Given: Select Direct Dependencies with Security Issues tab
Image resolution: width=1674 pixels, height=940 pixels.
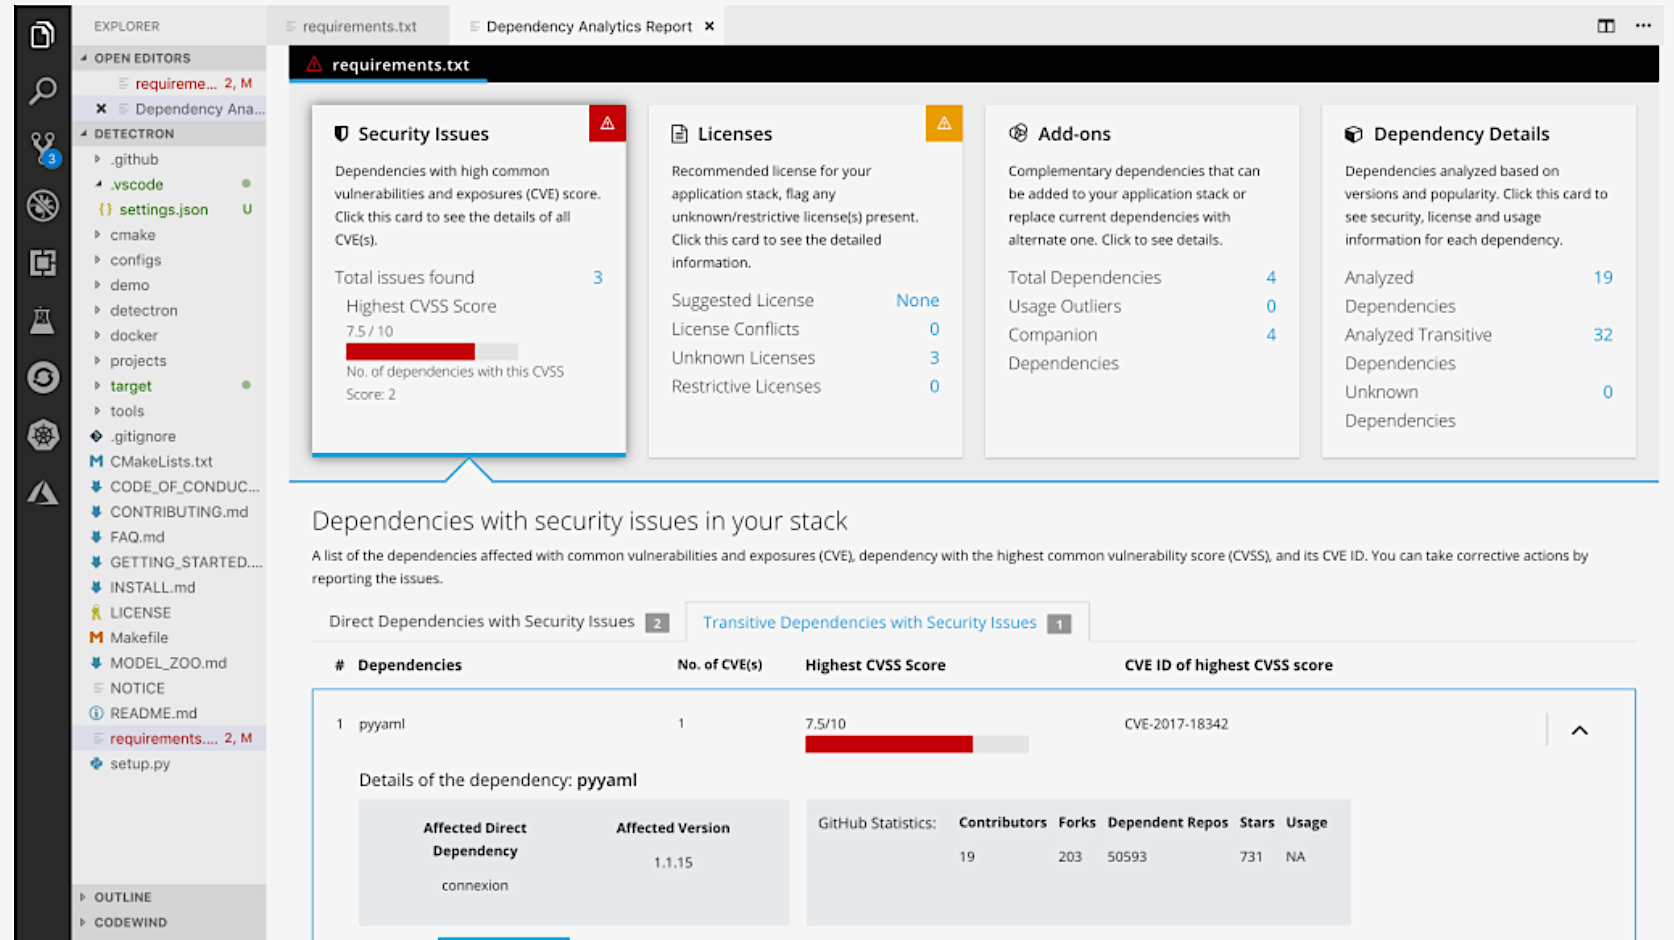Looking at the screenshot, I should pos(482,622).
